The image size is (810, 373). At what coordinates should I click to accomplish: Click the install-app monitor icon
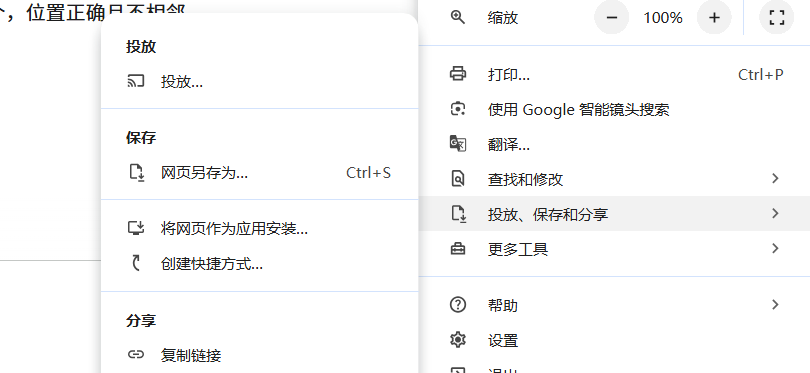pos(136,228)
